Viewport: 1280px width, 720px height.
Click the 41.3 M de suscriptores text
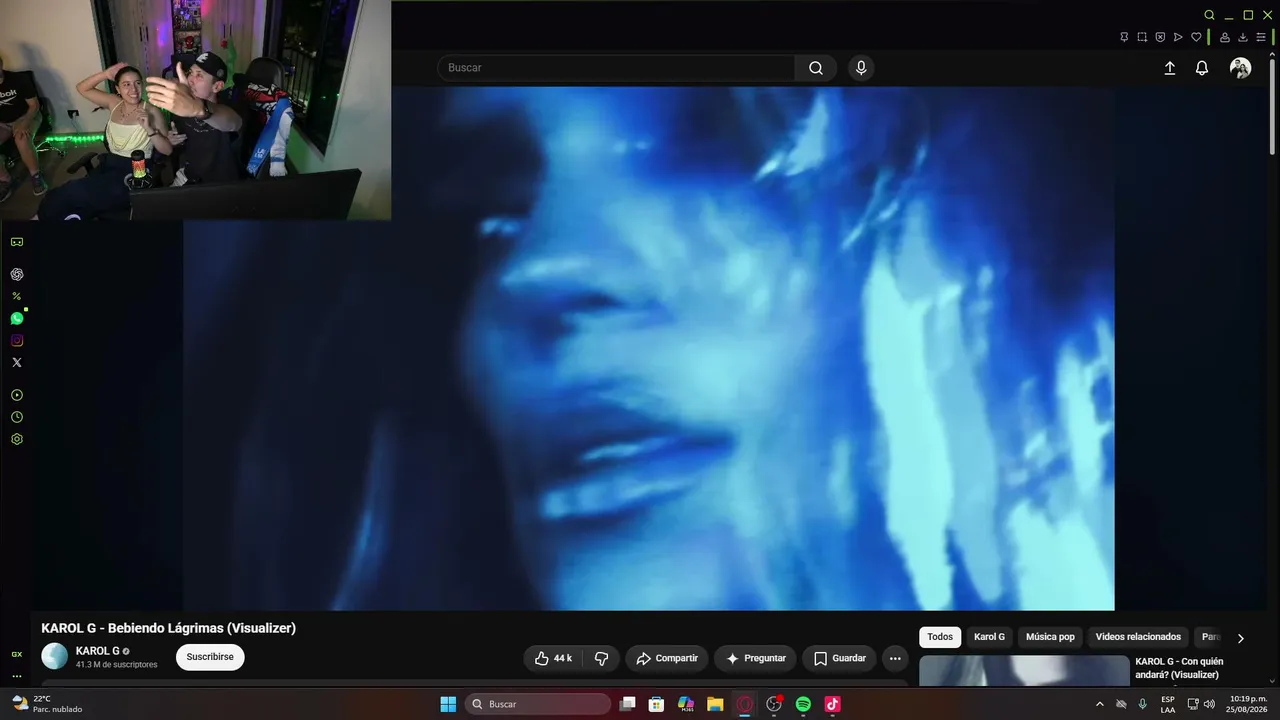(117, 665)
